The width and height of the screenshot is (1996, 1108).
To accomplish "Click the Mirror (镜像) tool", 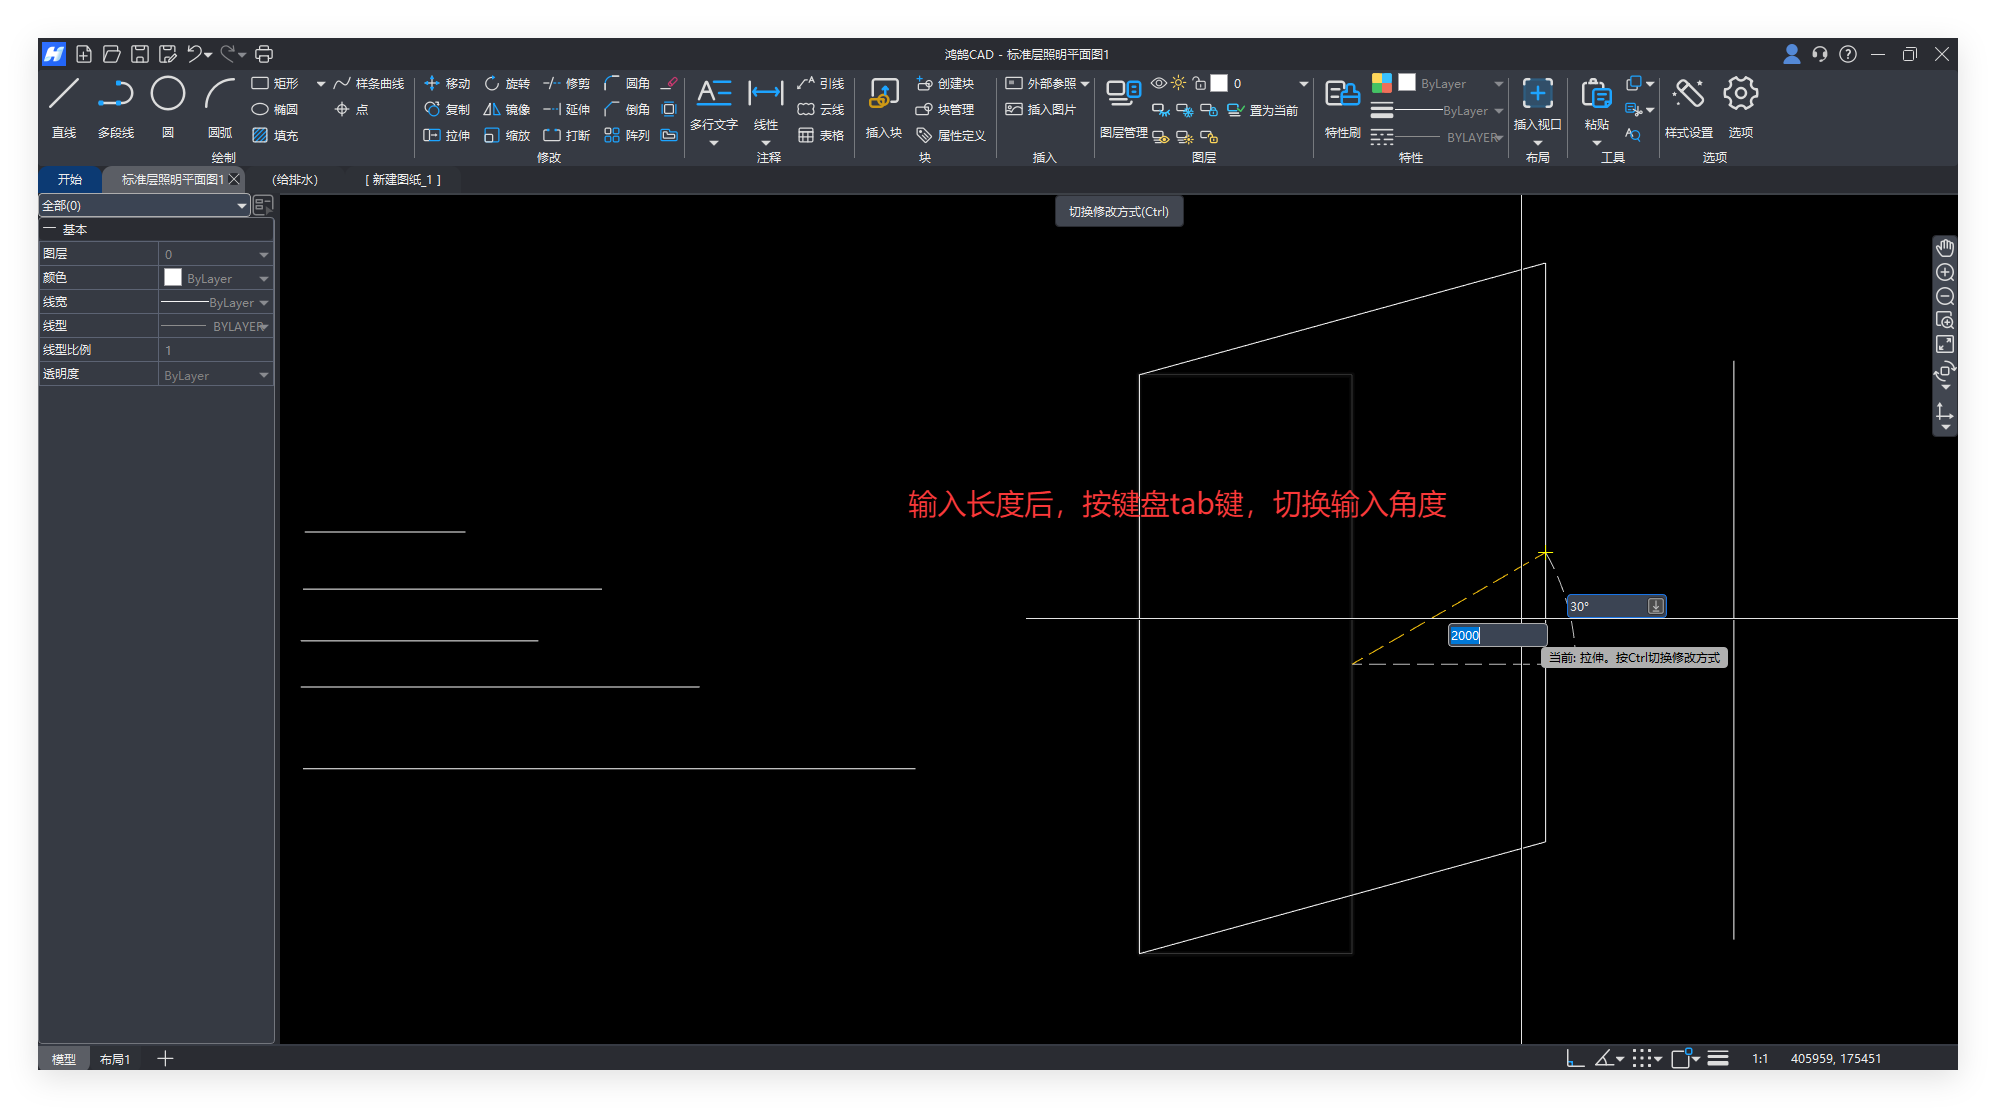I will pyautogui.click(x=506, y=110).
